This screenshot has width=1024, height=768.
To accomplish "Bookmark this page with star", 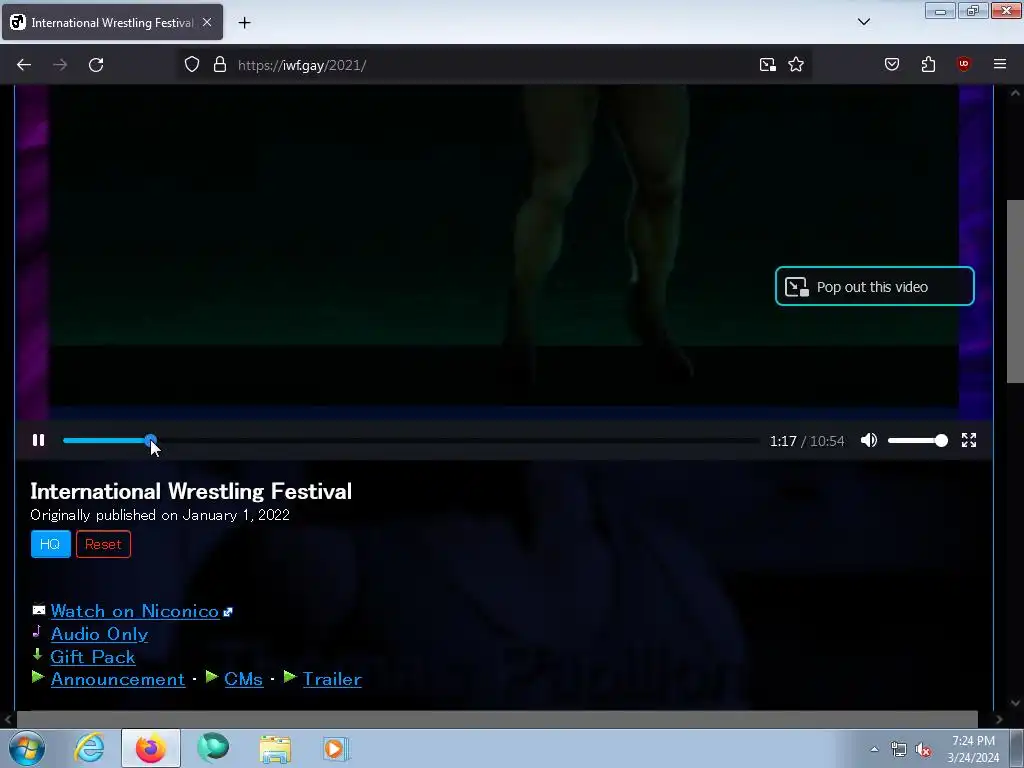I will [x=795, y=65].
